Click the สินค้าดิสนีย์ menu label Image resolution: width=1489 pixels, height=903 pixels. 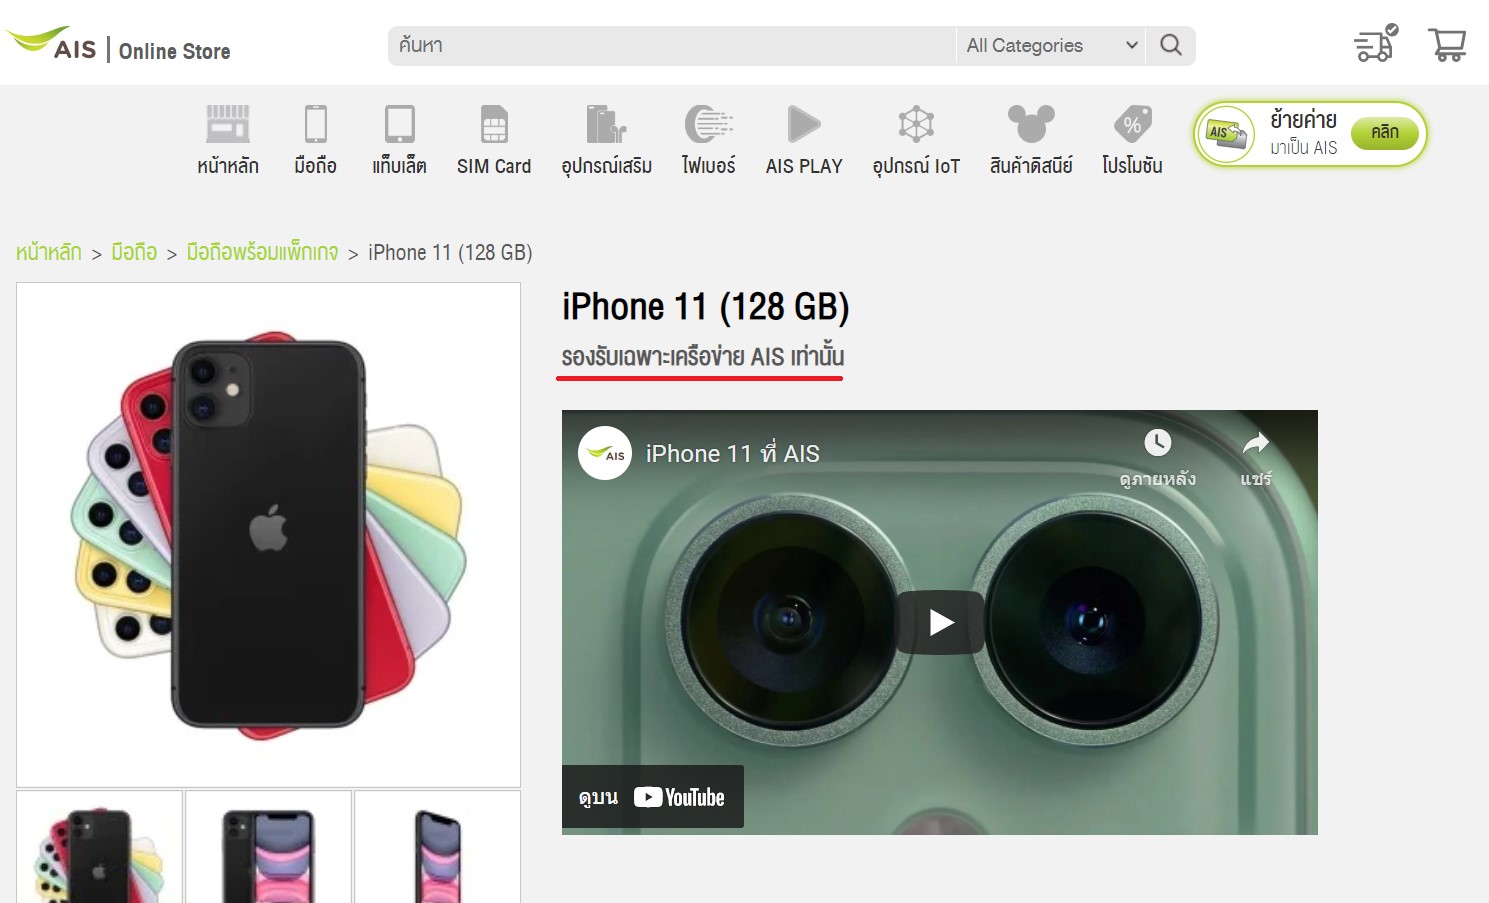pyautogui.click(x=1031, y=166)
